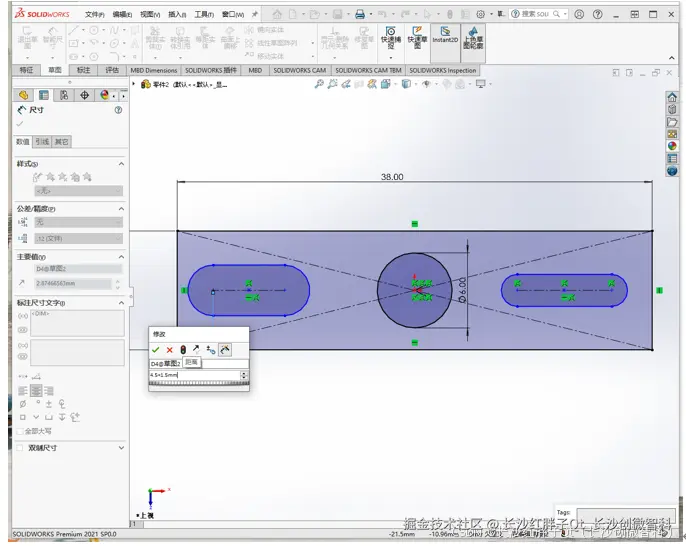686x546 pixels.
Task: Open options gear icon
Action: (480, 14)
